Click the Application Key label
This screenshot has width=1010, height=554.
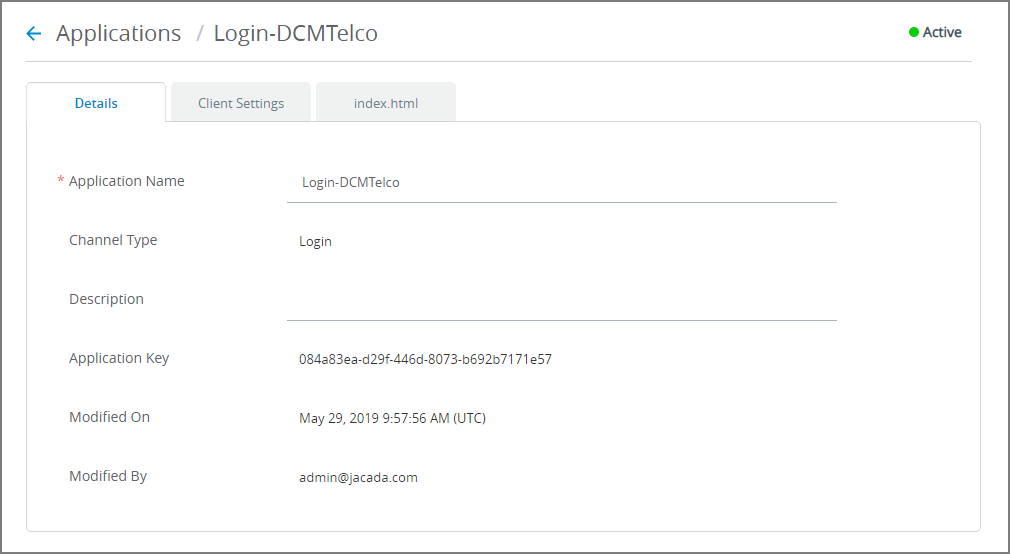click(119, 358)
